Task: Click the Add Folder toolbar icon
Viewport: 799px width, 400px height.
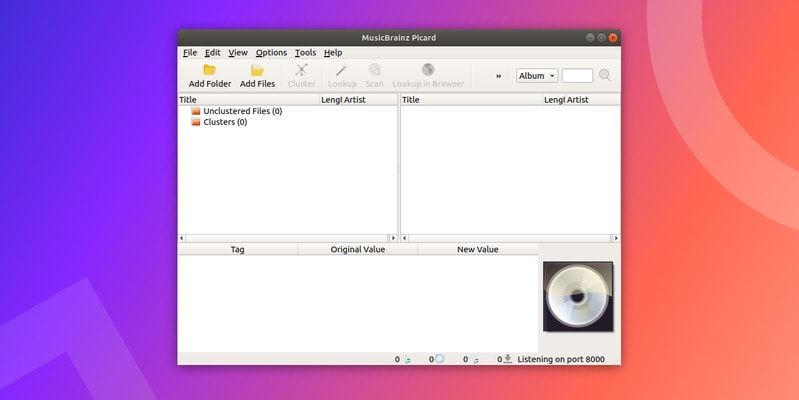Action: [209, 70]
